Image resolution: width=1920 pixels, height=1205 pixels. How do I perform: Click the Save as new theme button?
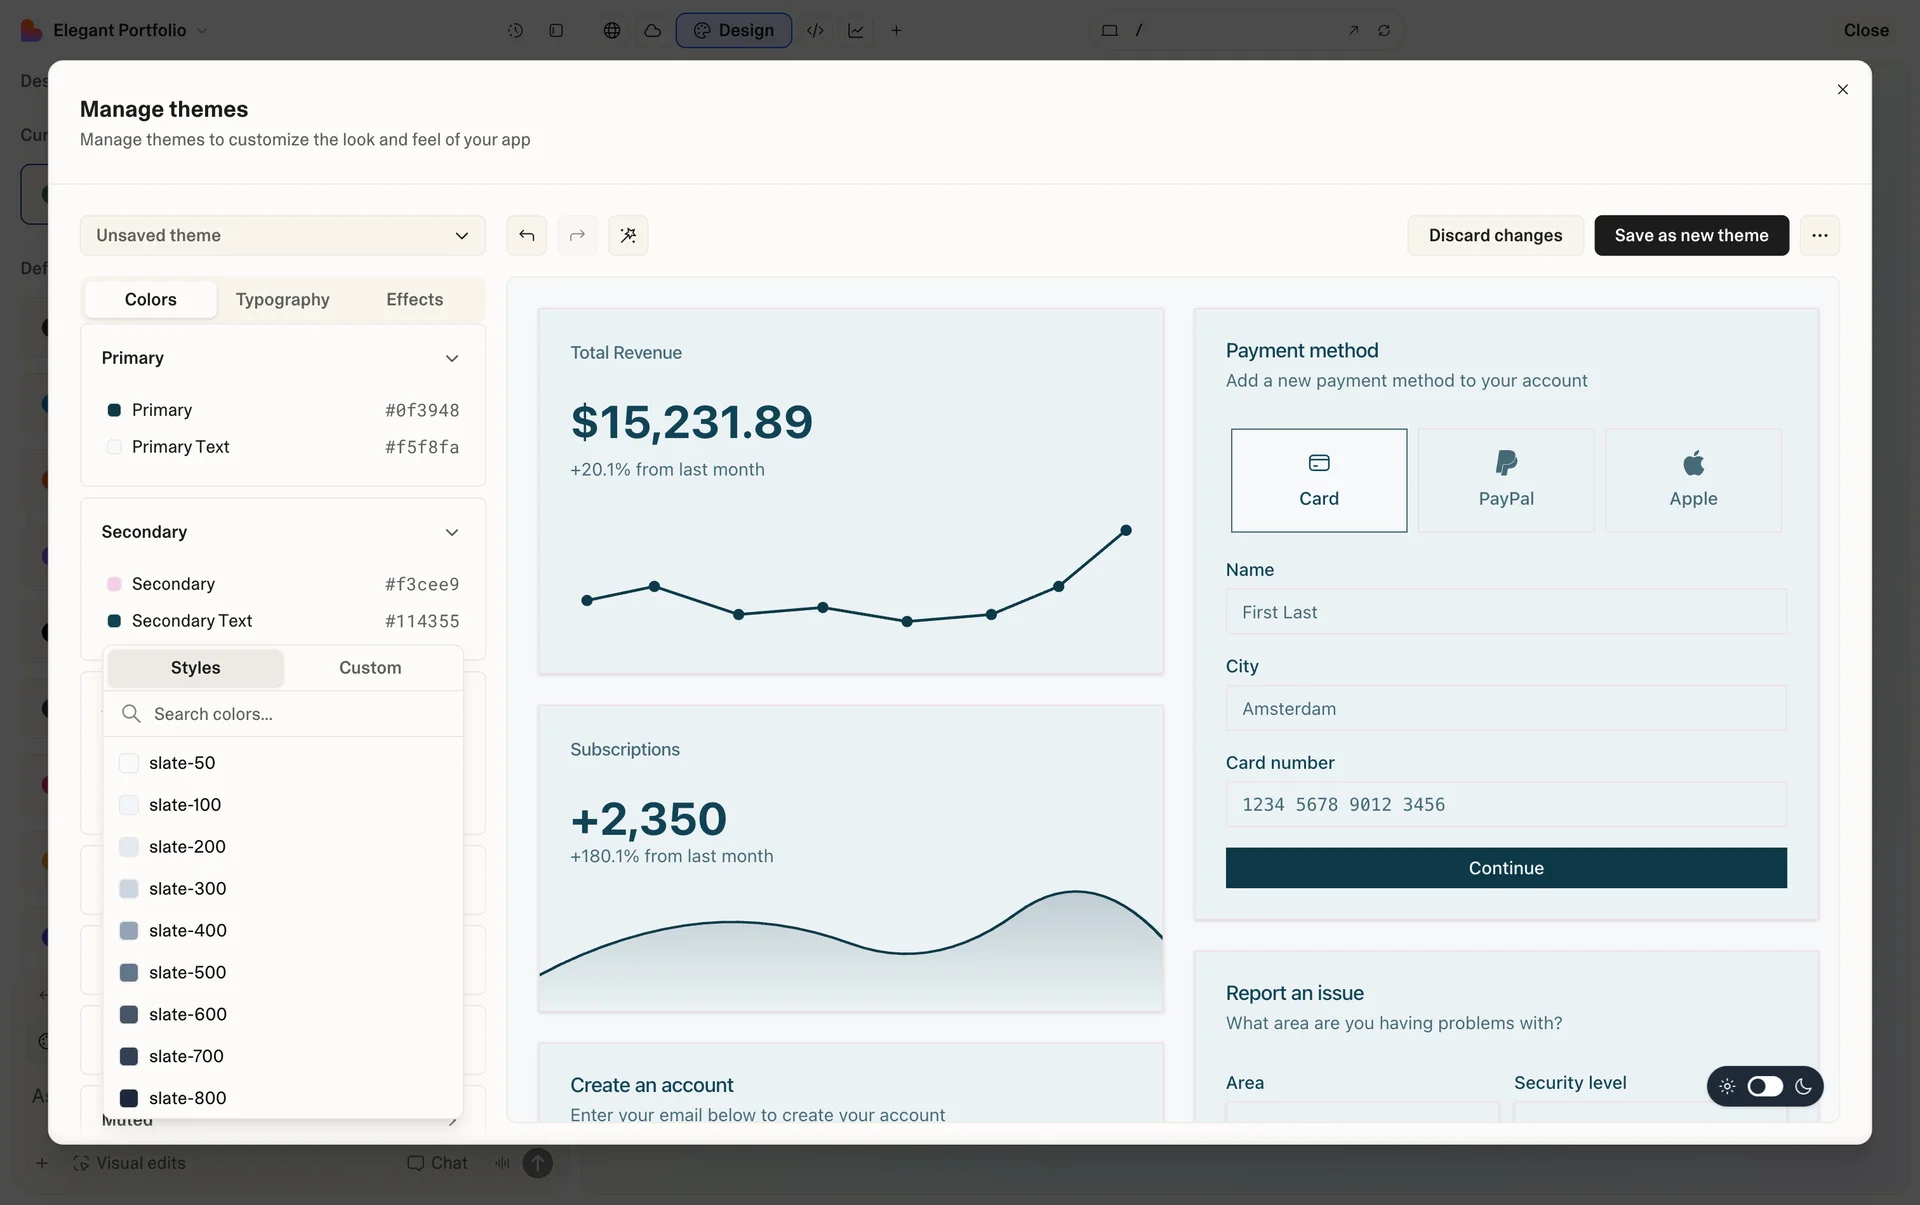point(1690,235)
